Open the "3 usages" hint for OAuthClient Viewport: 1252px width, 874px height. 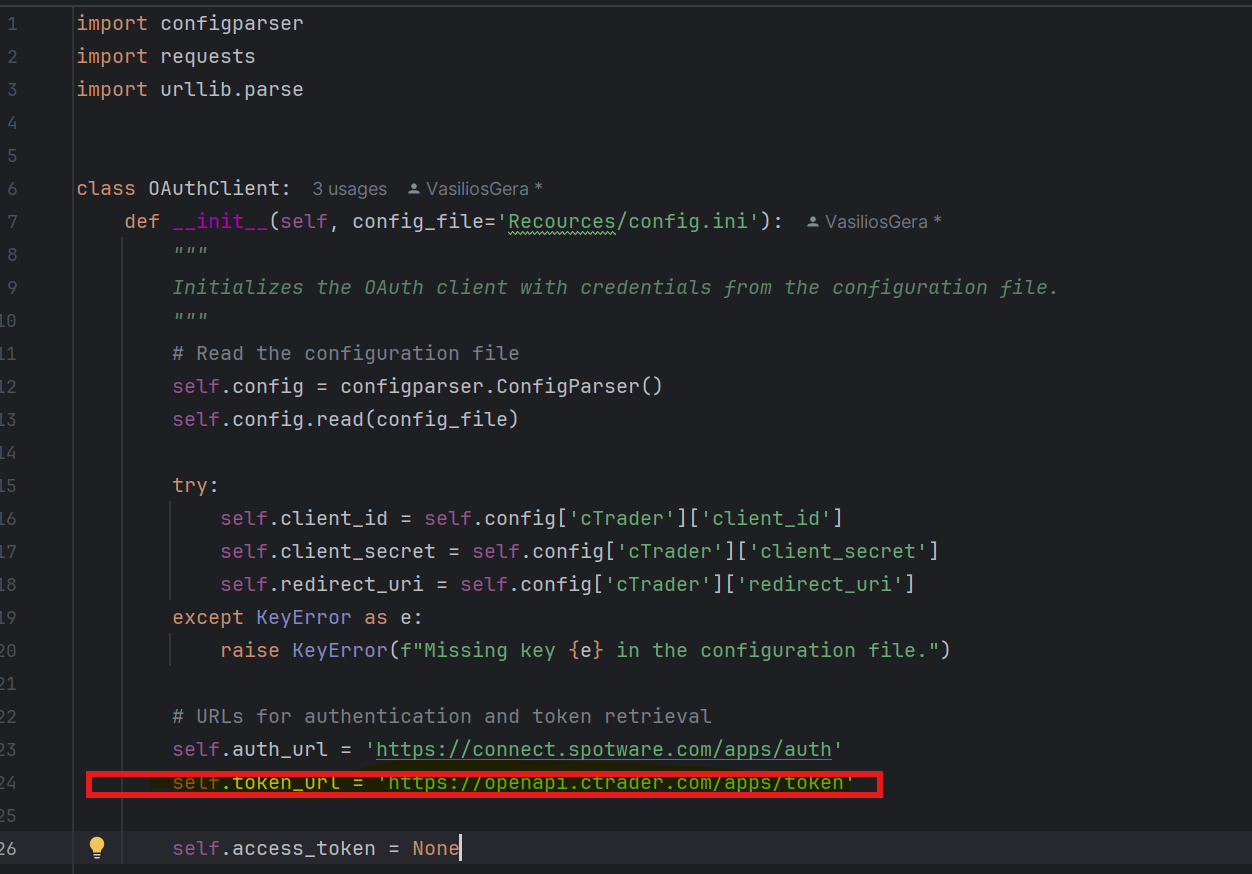[x=349, y=189]
